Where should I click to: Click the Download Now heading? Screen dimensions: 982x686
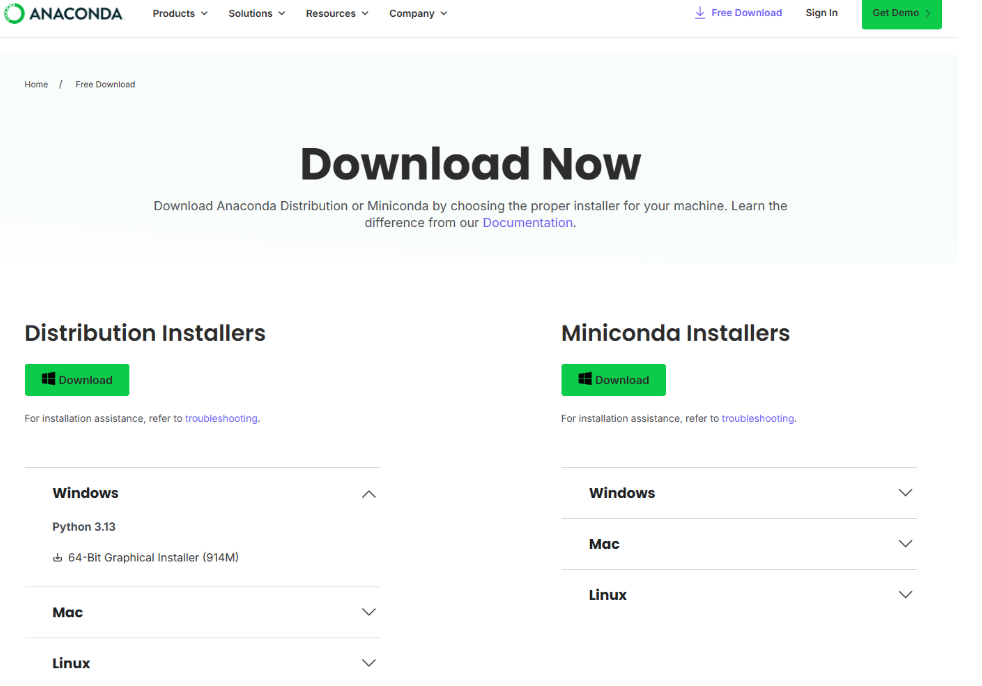tap(470, 164)
